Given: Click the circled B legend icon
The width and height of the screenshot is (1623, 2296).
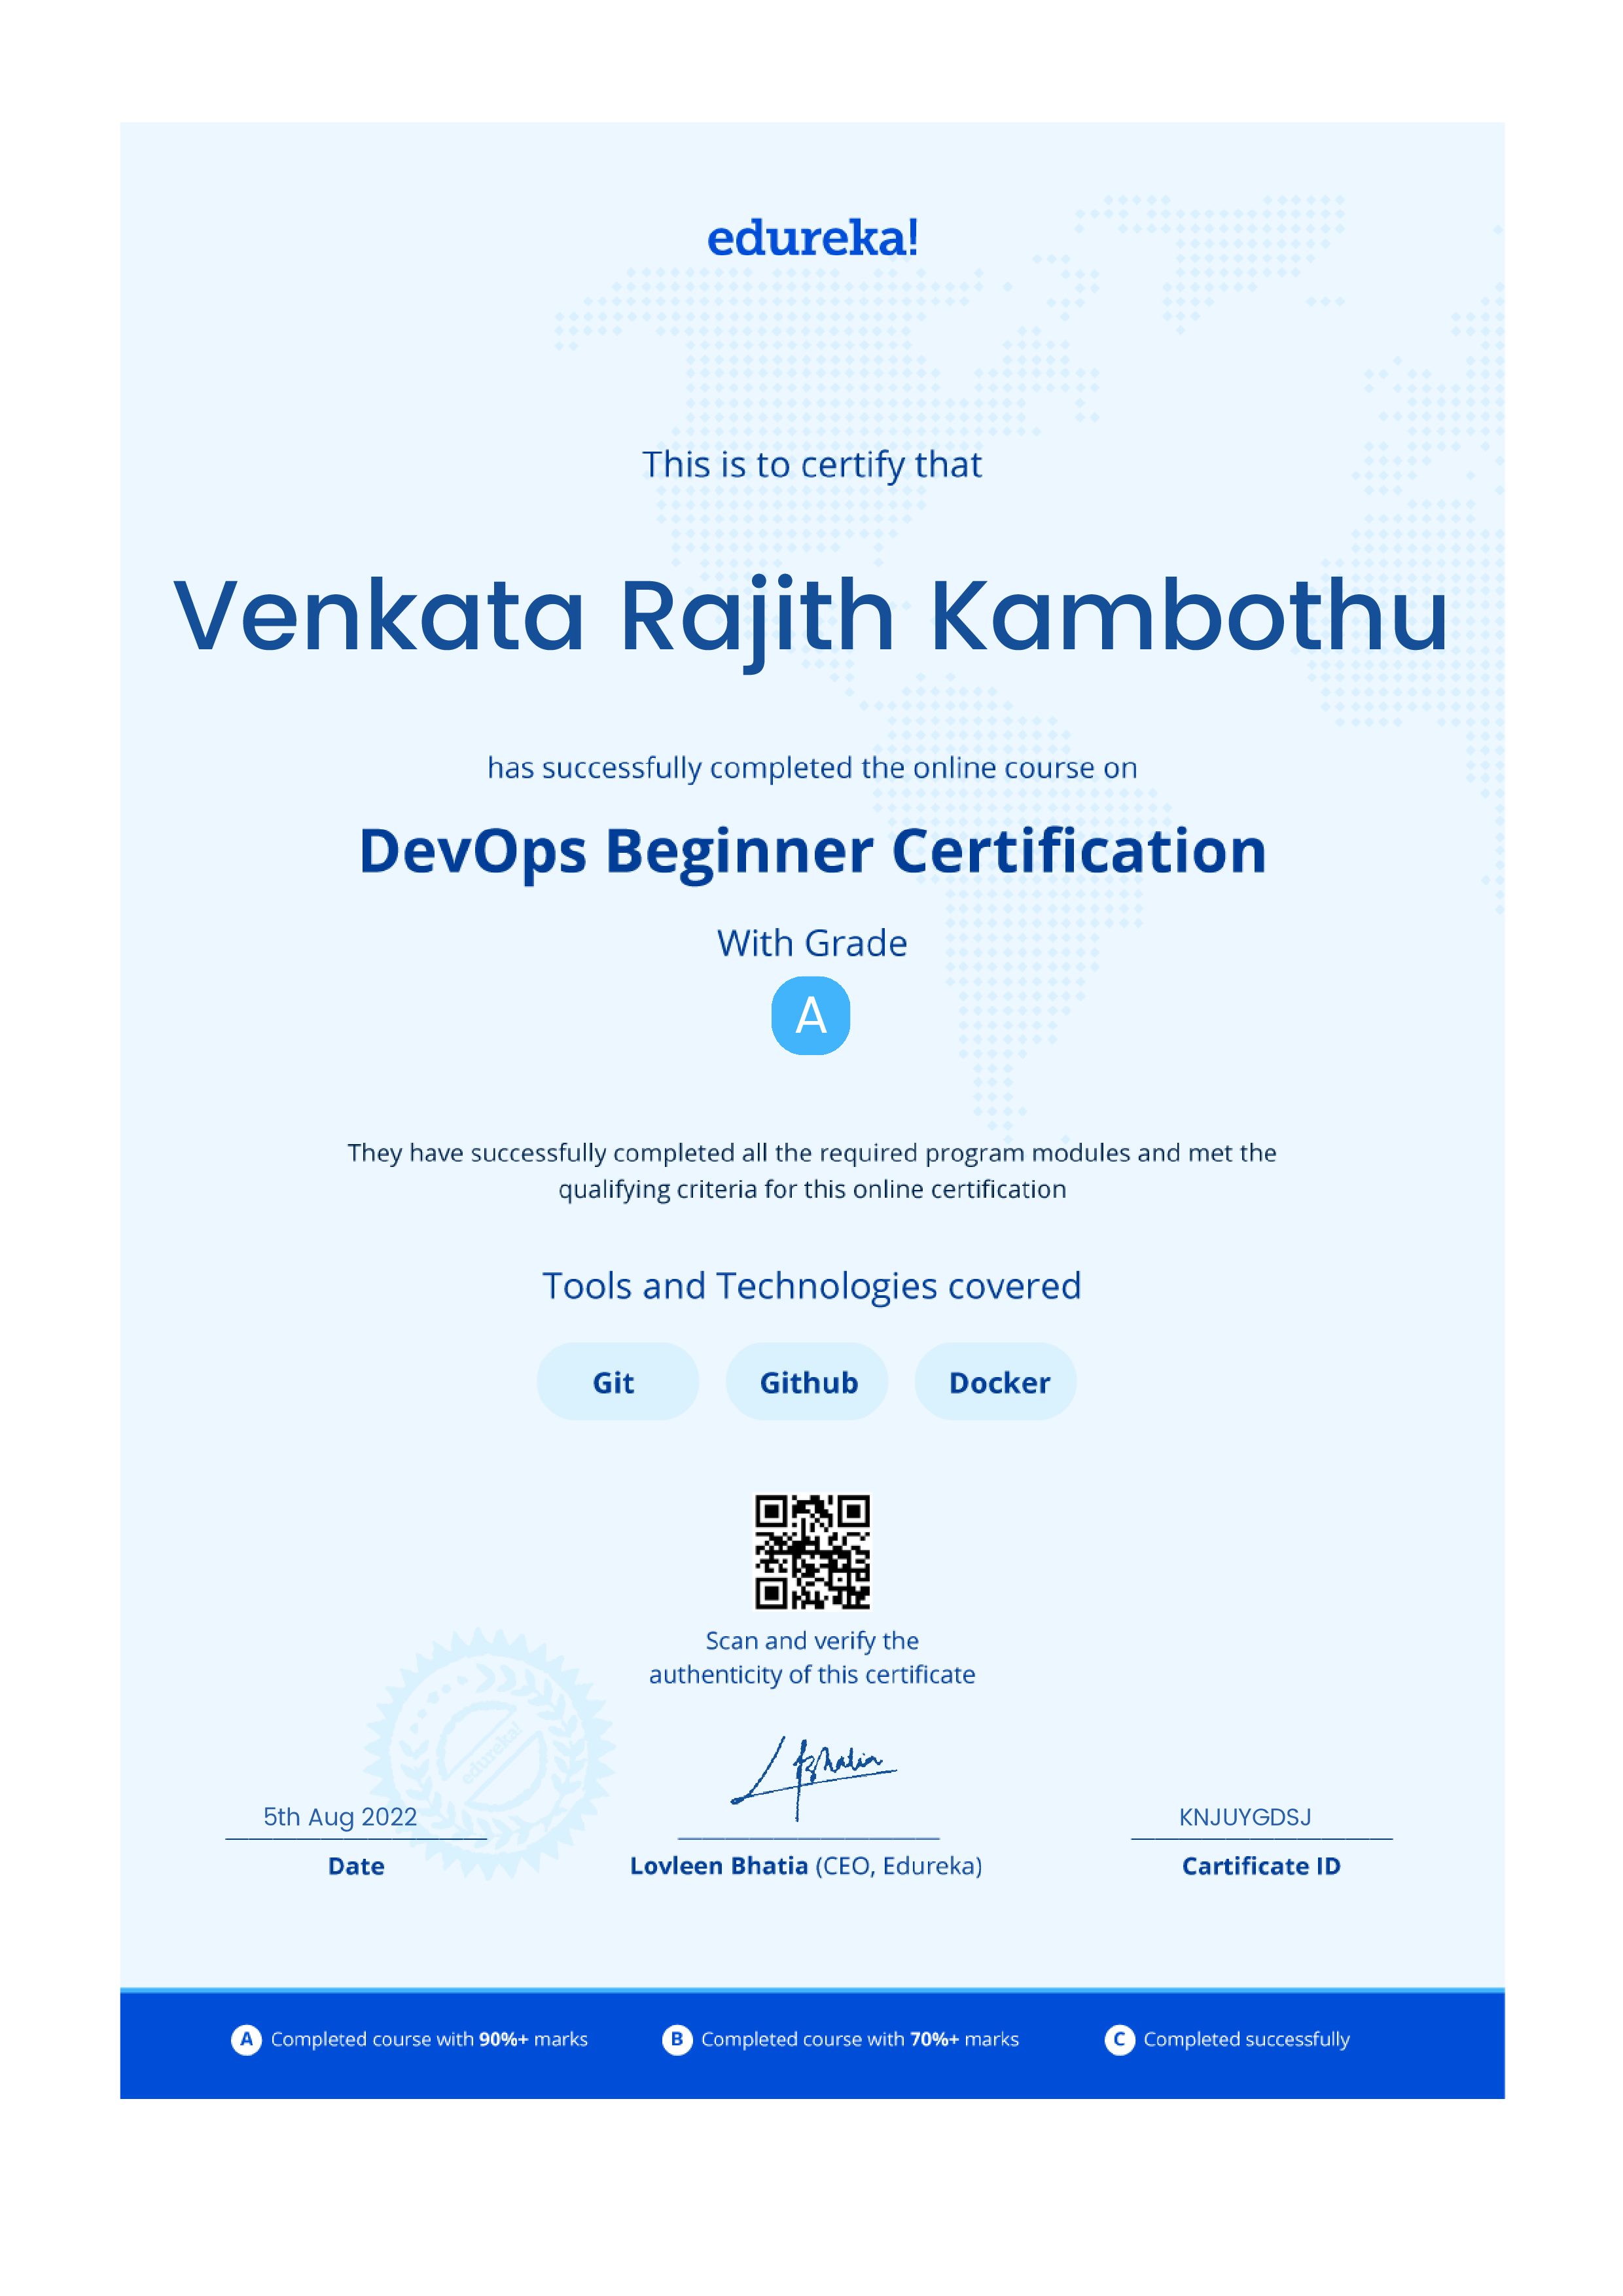Looking at the screenshot, I should click(677, 2040).
